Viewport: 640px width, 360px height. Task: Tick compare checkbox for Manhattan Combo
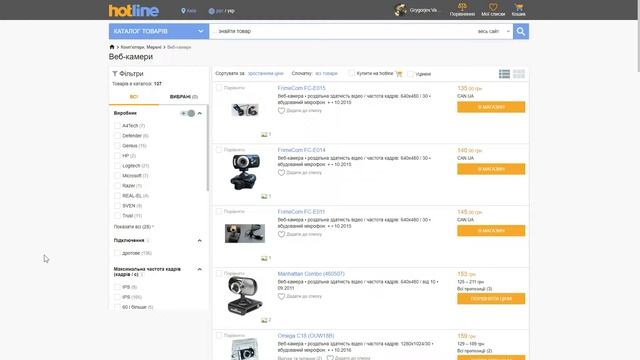219,273
